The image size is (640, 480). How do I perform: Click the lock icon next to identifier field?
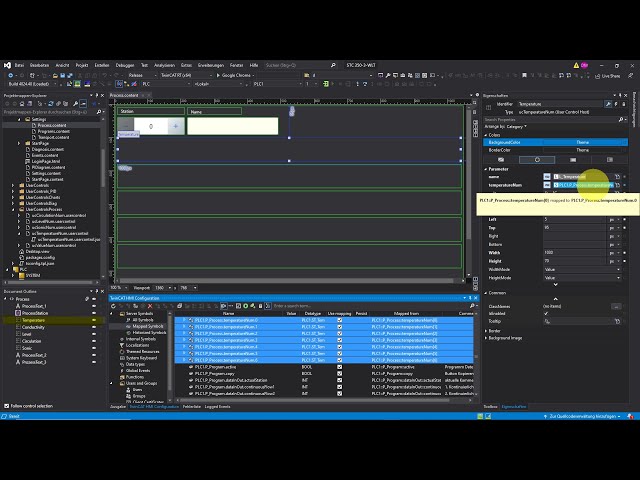624,104
